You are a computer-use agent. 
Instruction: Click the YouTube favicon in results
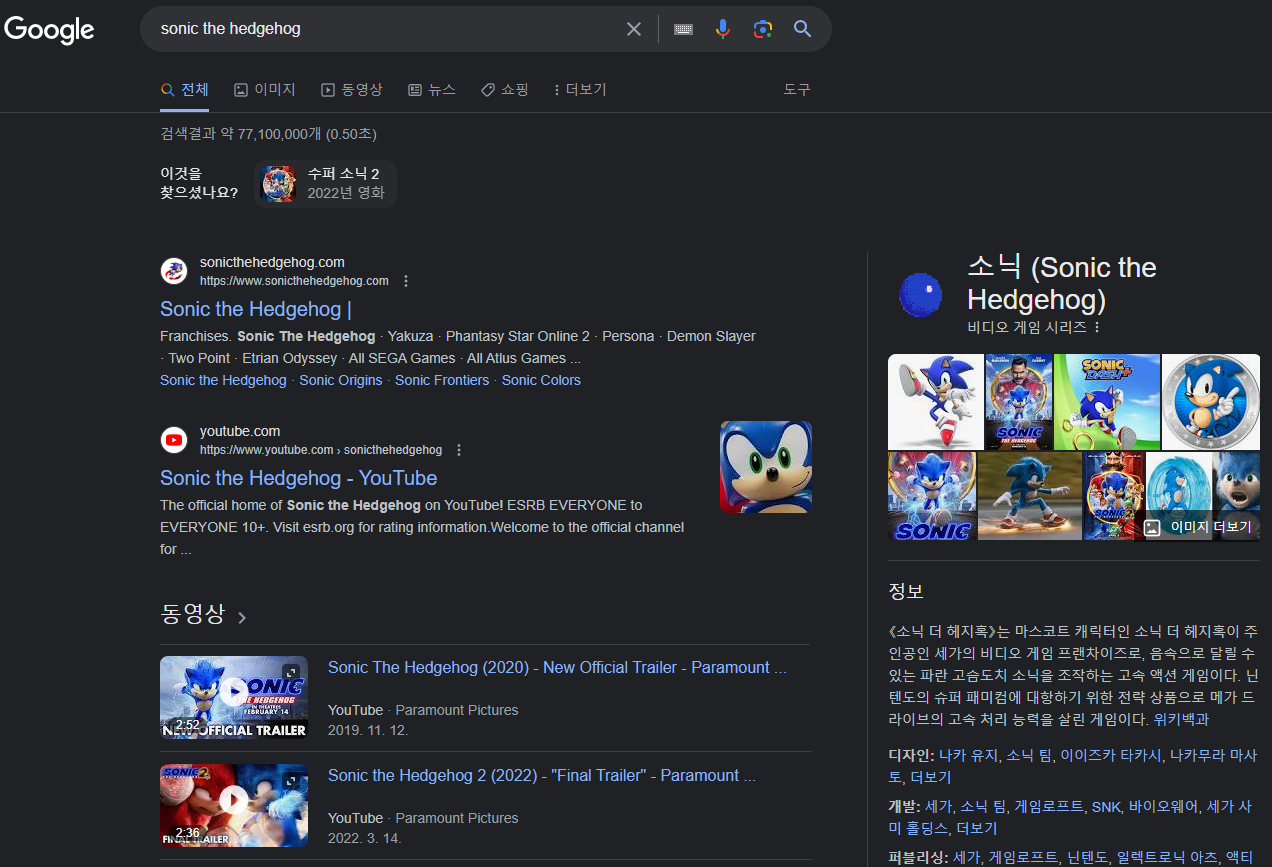click(174, 440)
